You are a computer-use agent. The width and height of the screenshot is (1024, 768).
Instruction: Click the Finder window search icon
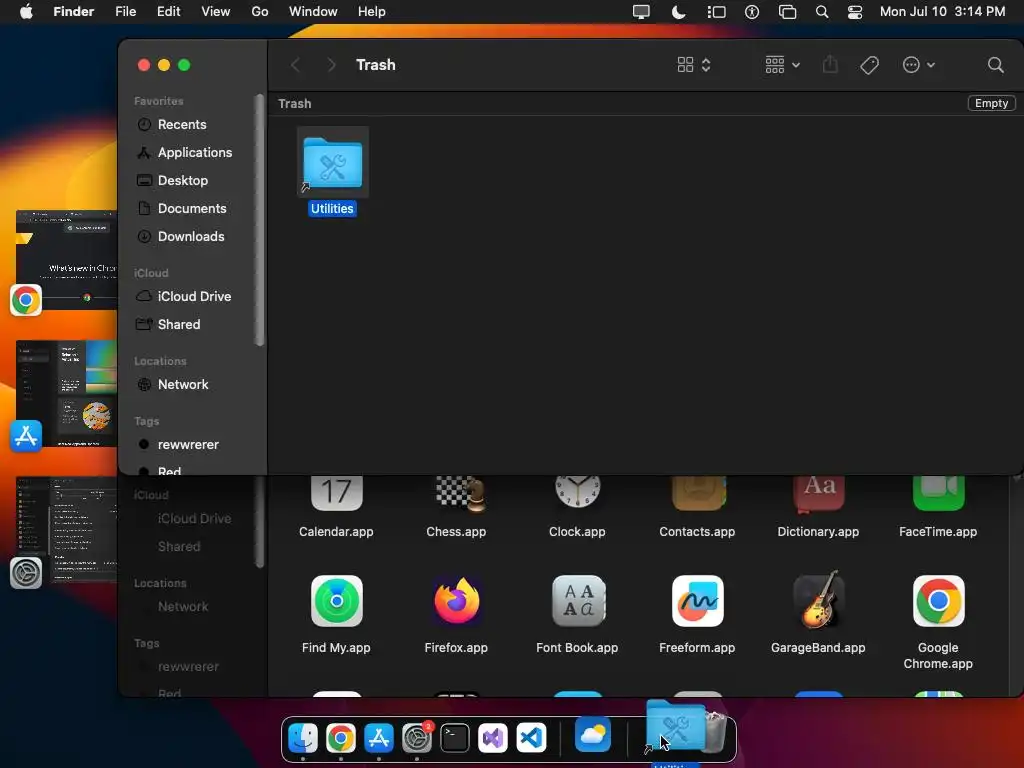coord(995,65)
